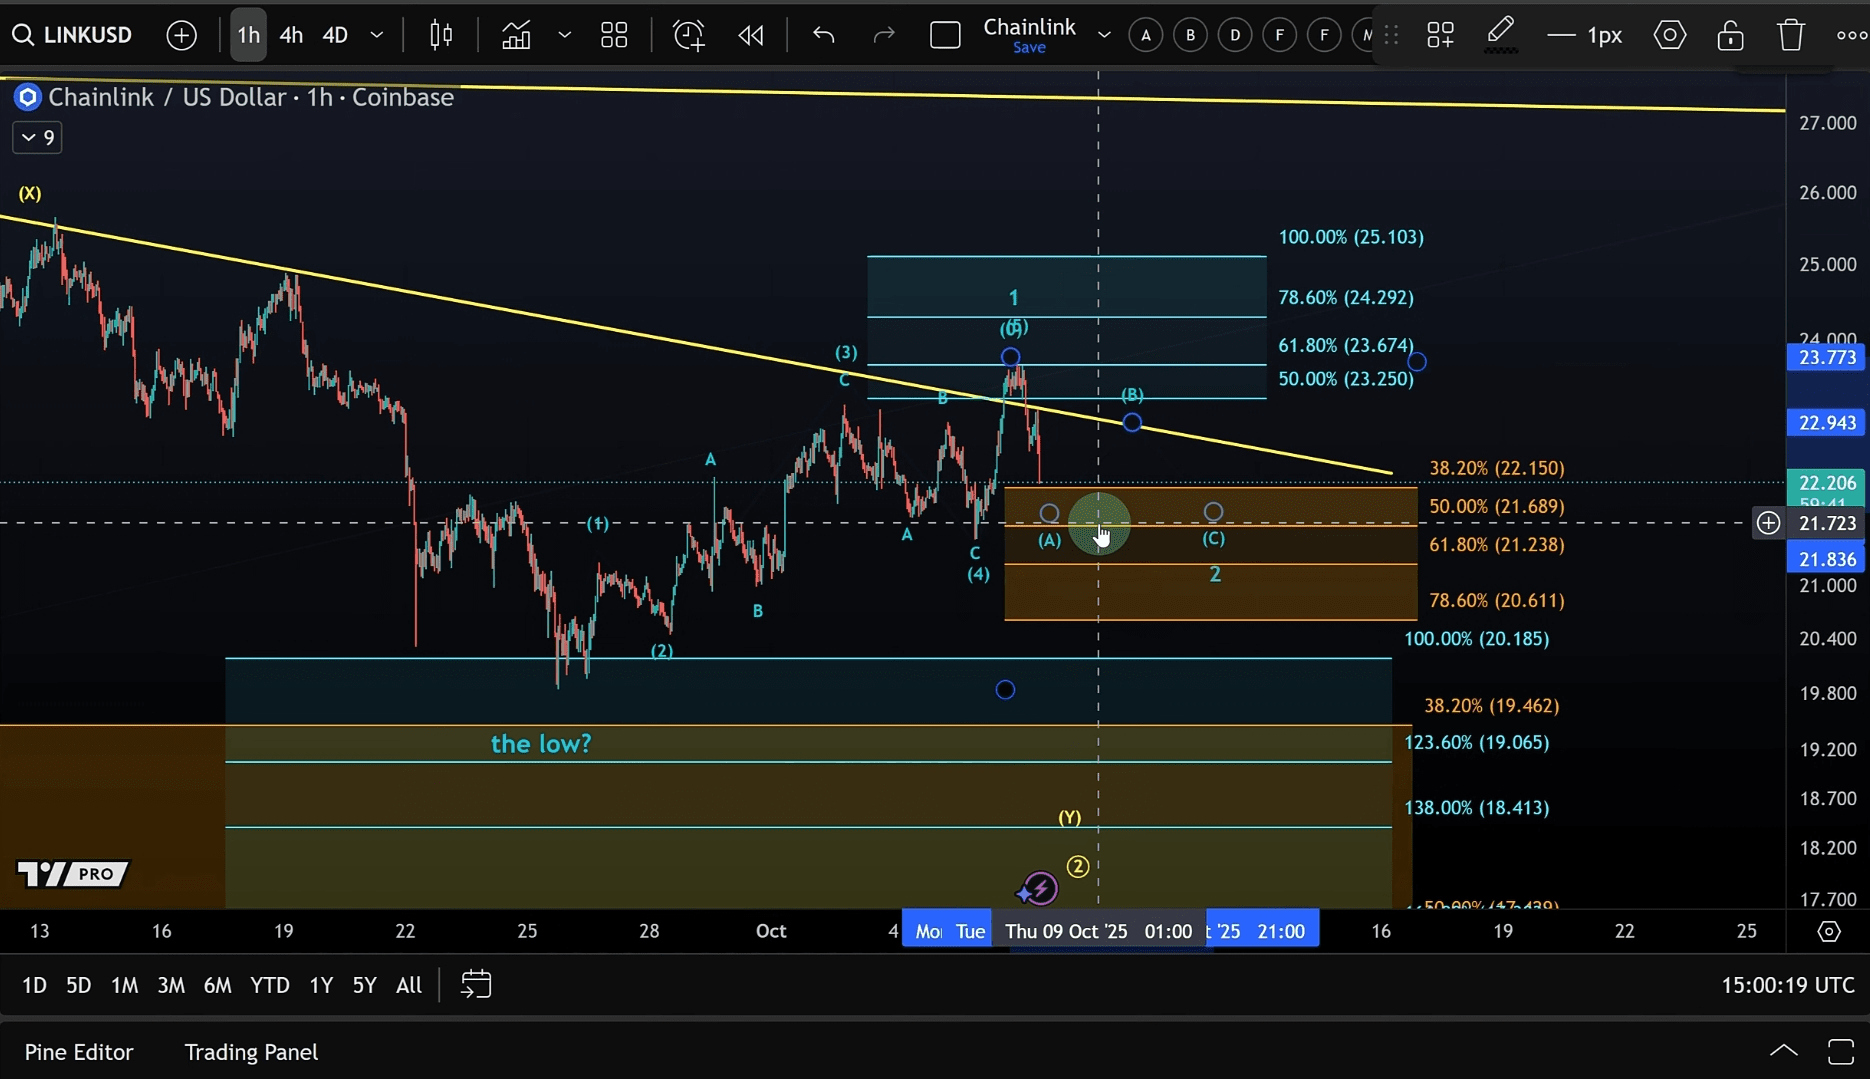Open the Pine Editor tab
Screen dimensions: 1870x1079
79,1053
